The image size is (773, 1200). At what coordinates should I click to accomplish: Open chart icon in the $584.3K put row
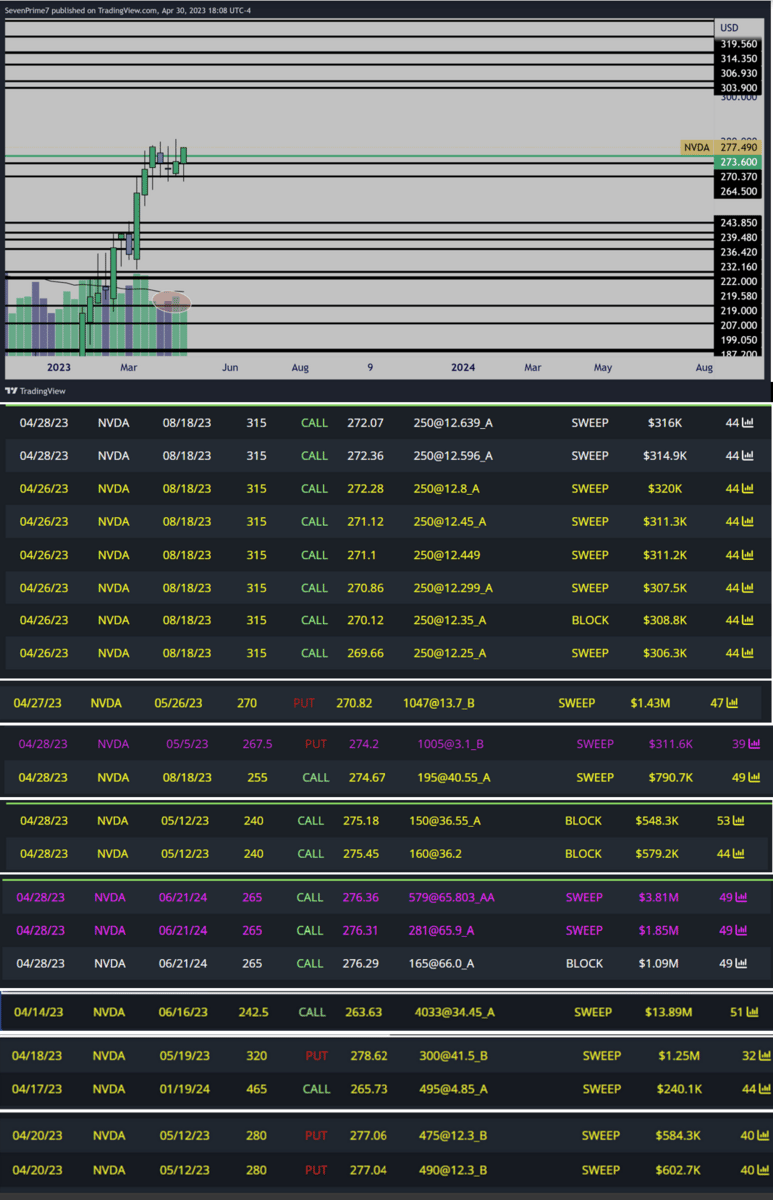point(762,1135)
